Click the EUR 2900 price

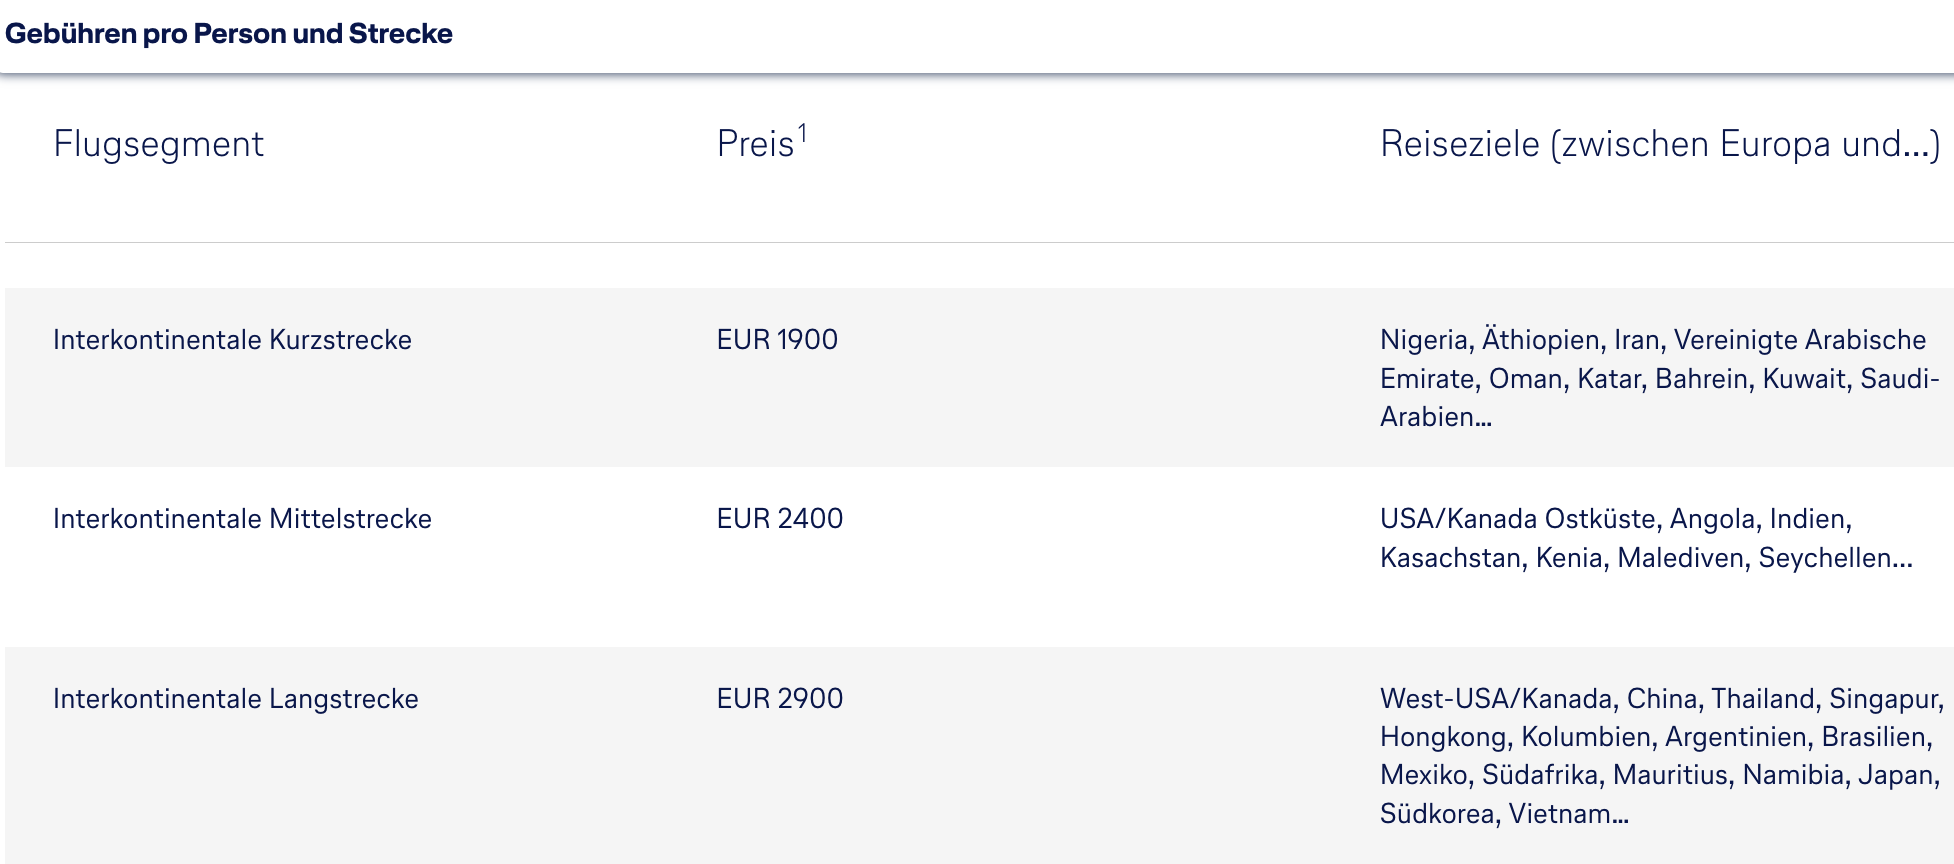[779, 699]
